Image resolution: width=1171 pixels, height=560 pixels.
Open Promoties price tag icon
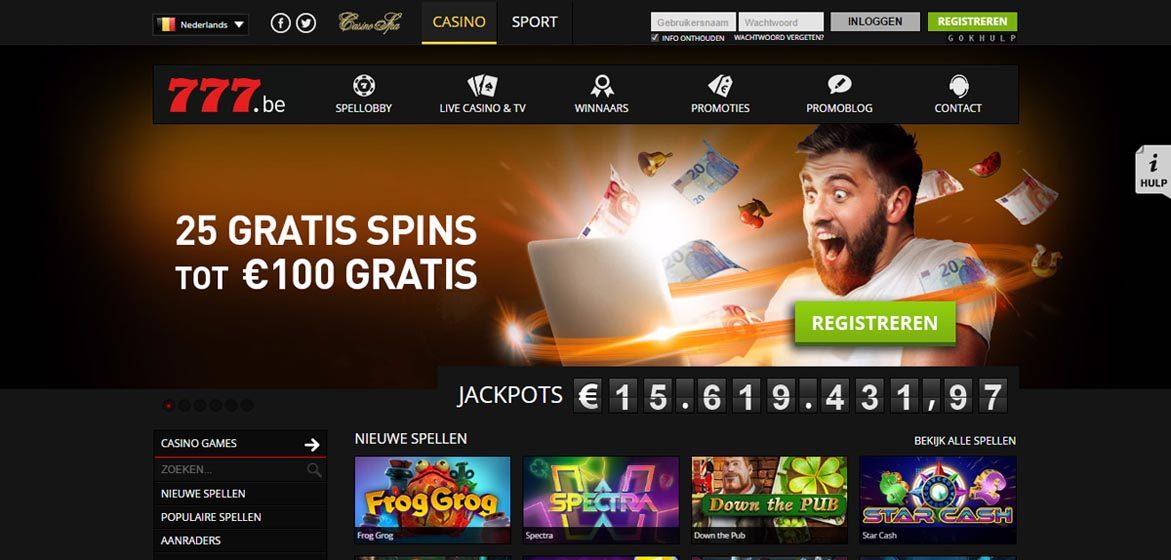(x=720, y=86)
